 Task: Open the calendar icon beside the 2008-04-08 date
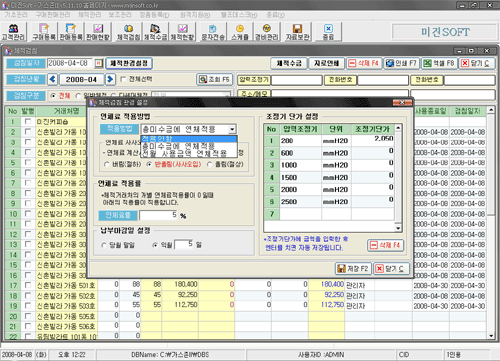pos(98,63)
